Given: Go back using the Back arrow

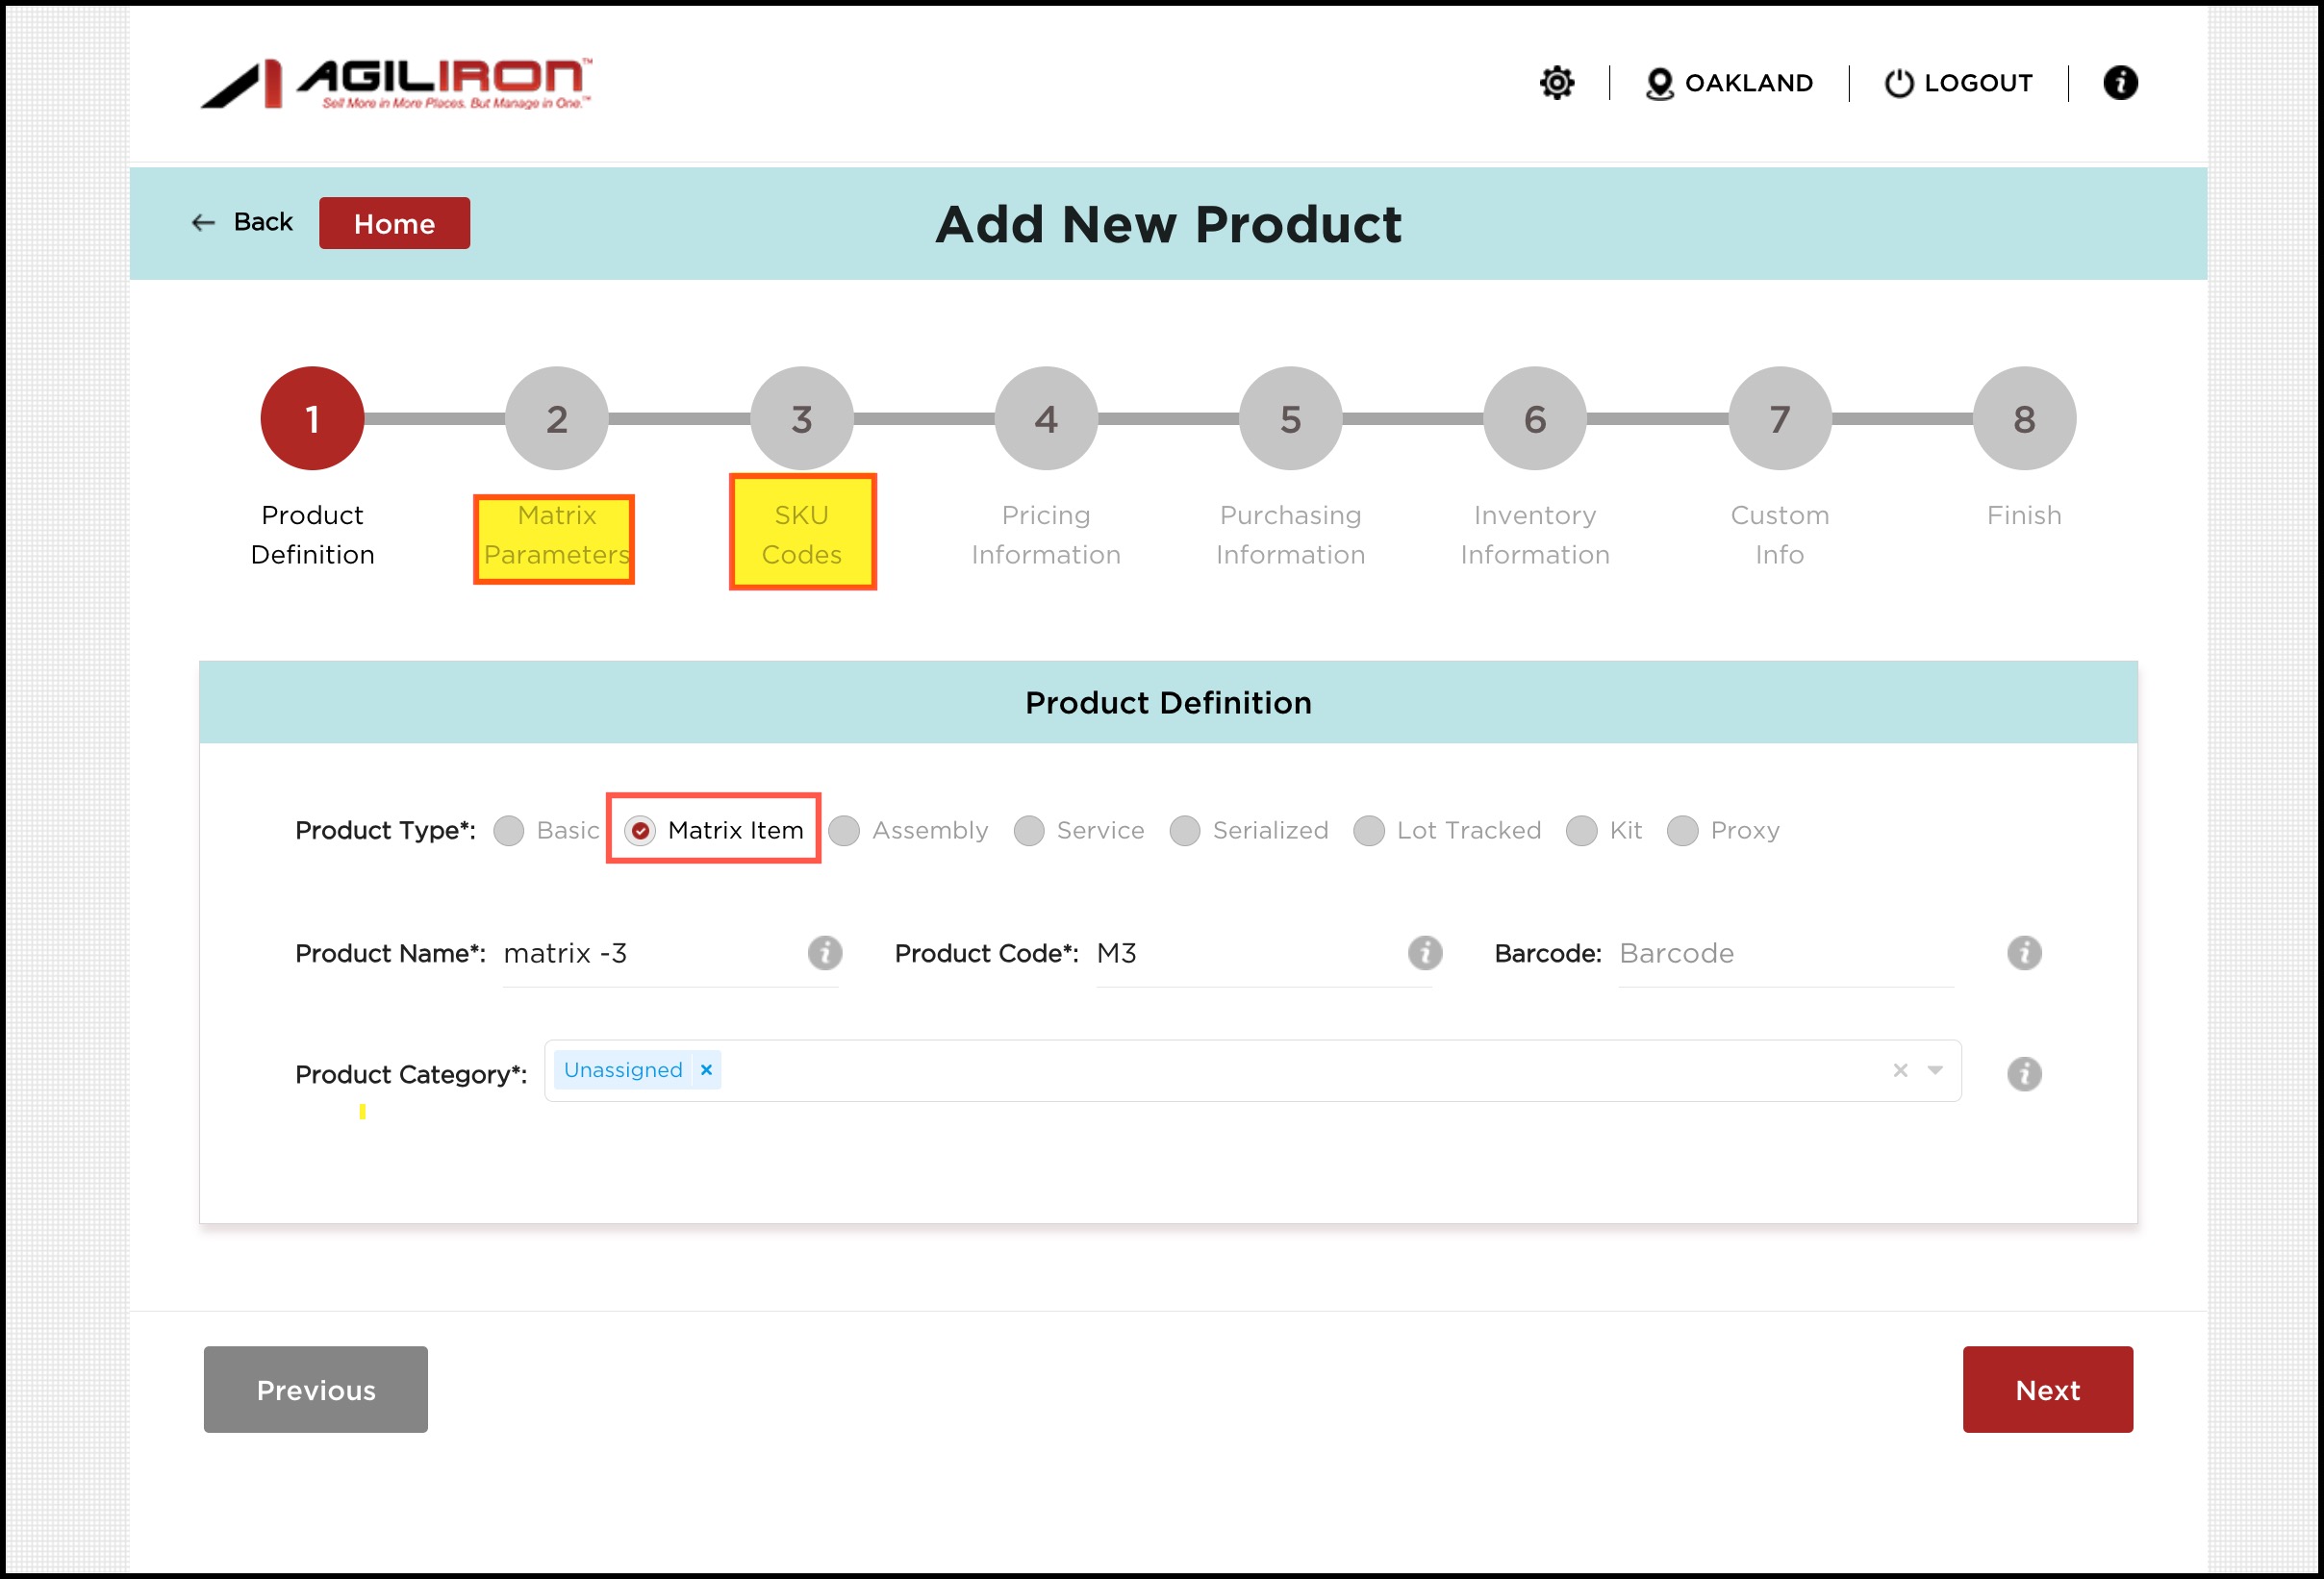Looking at the screenshot, I should pyautogui.click(x=204, y=222).
